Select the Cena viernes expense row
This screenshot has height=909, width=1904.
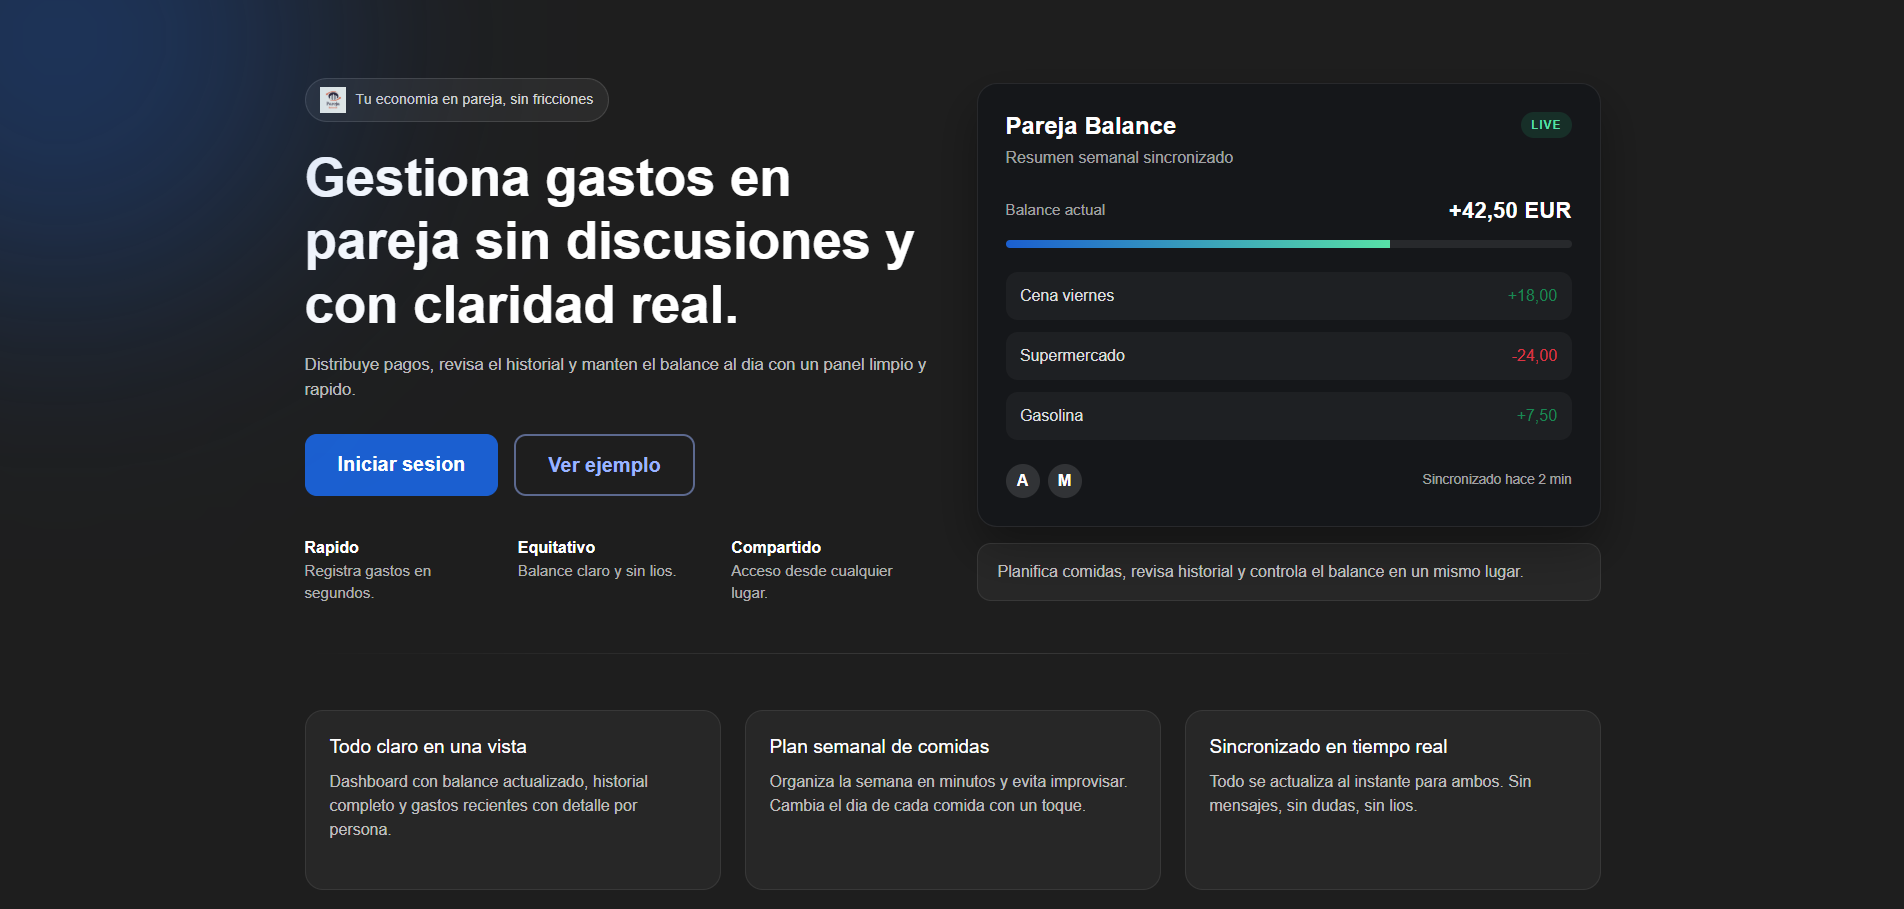pos(1287,296)
